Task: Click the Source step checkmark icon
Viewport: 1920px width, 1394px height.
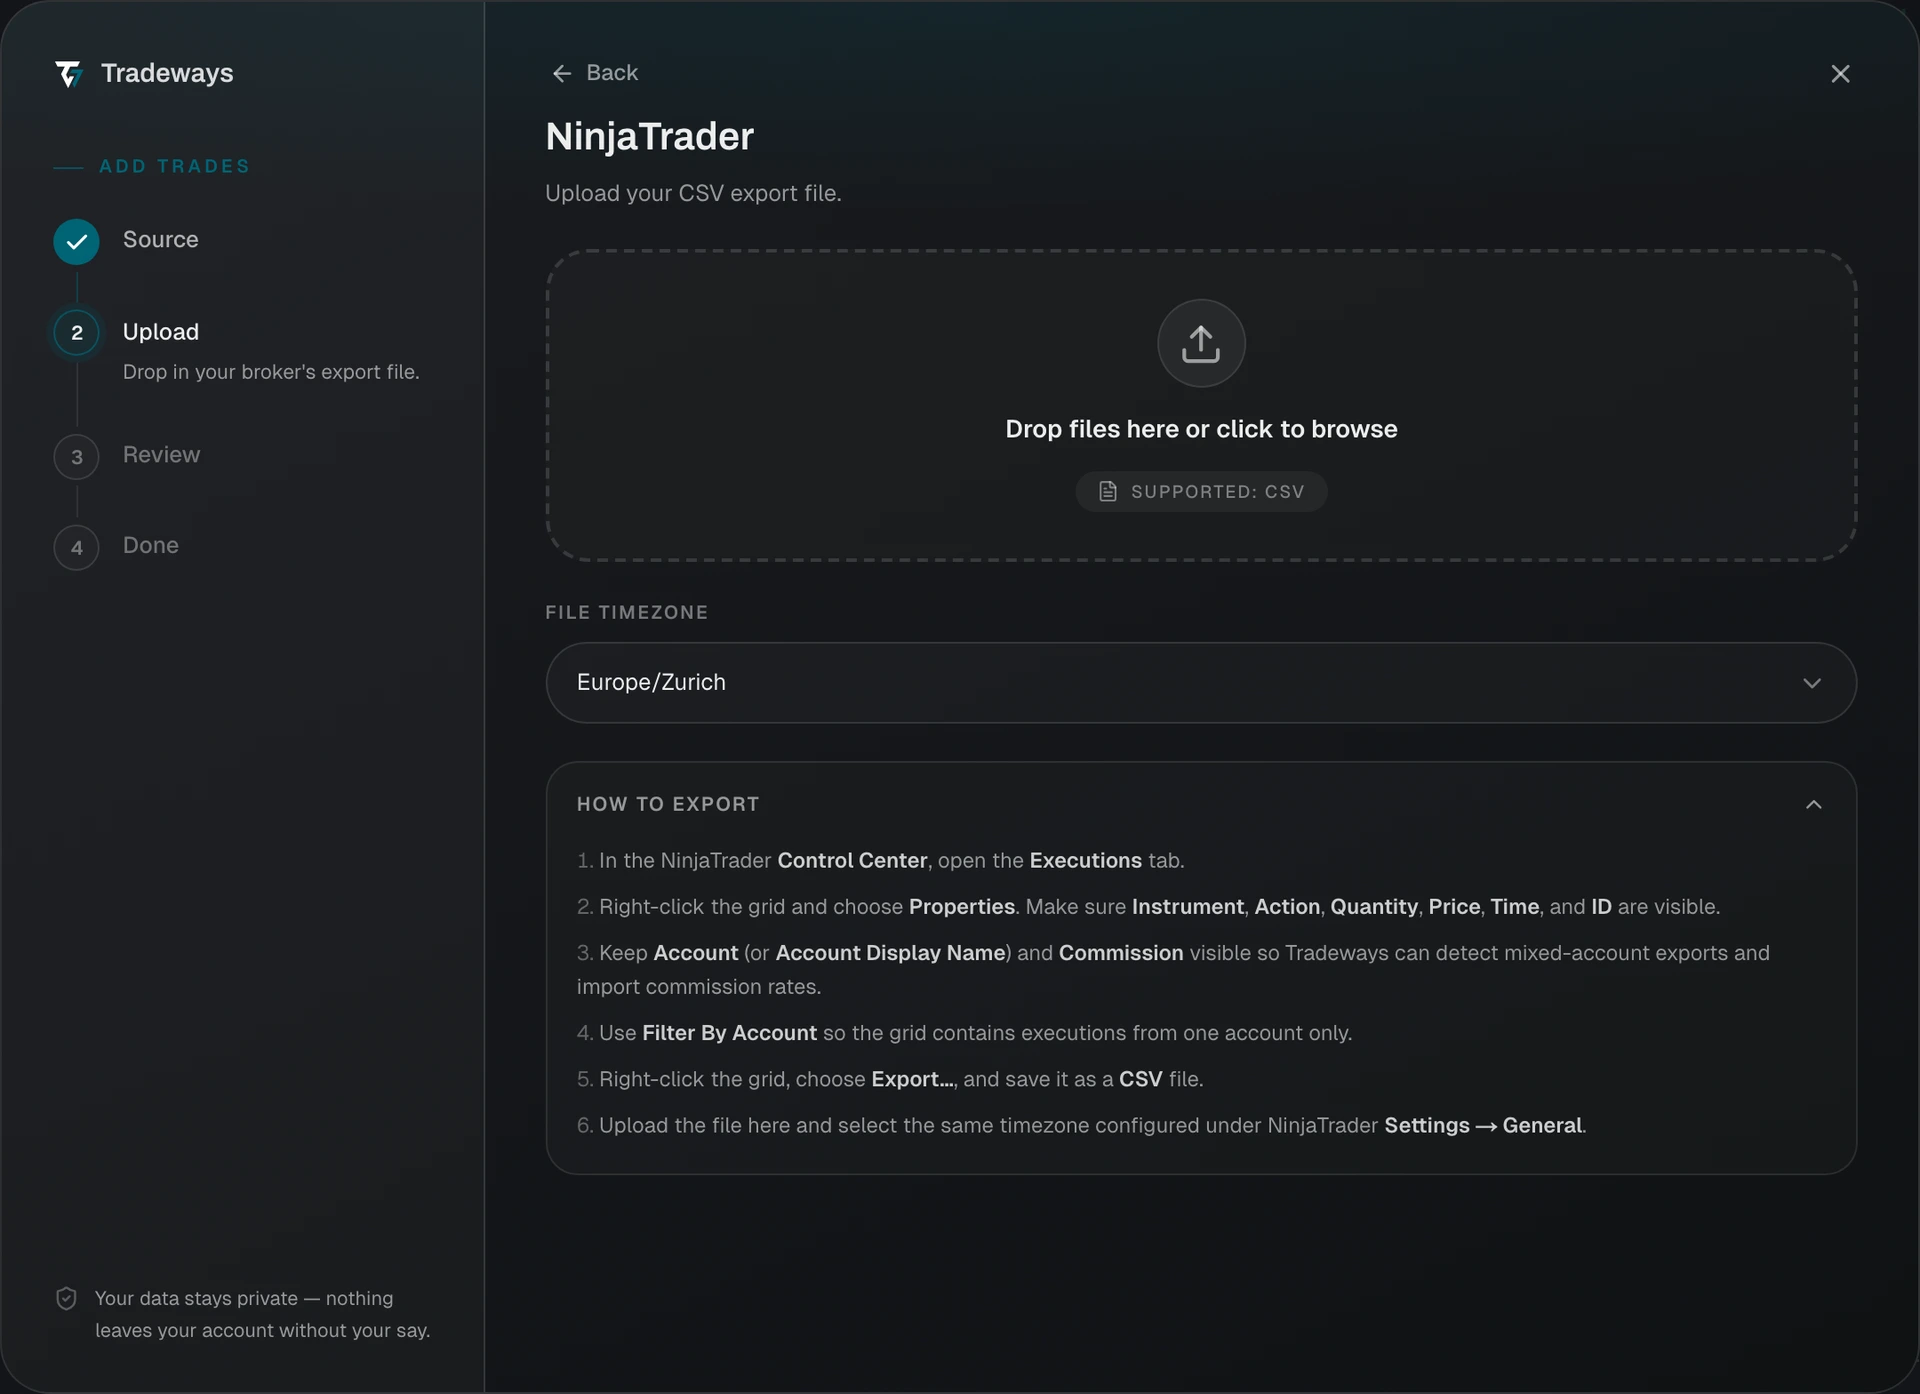Action: coord(76,241)
